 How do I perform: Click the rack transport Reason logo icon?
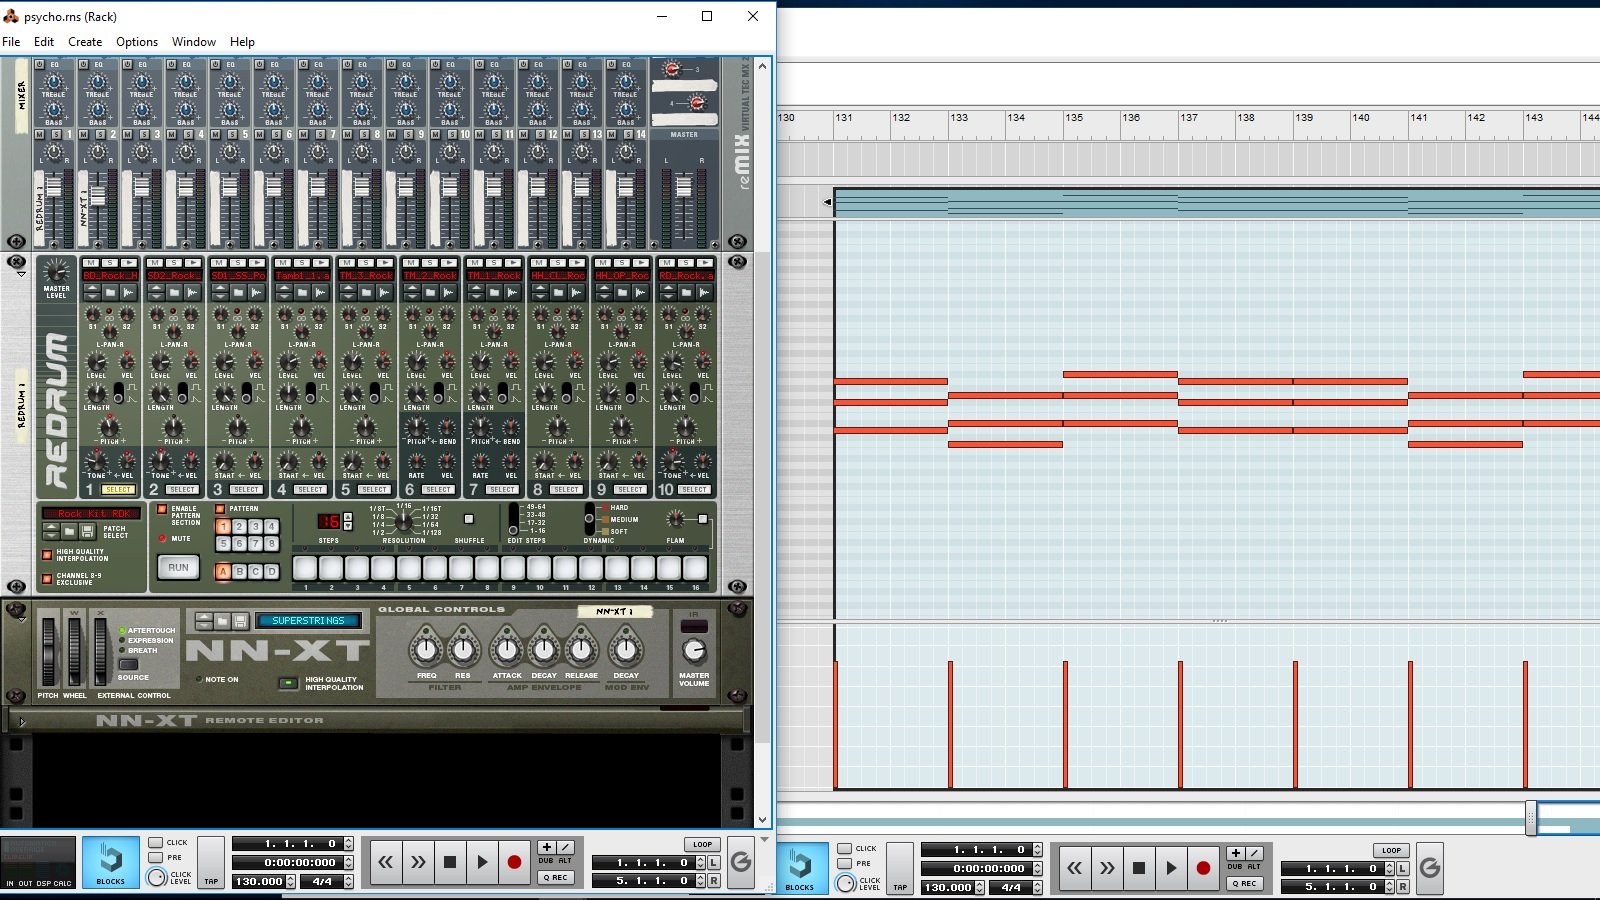pos(741,862)
